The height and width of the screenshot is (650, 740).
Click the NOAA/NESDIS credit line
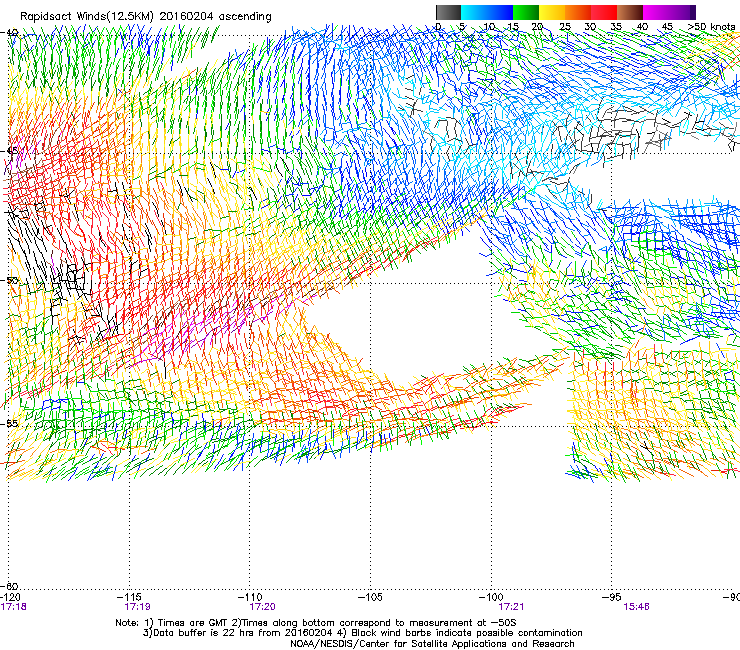[x=432, y=644]
